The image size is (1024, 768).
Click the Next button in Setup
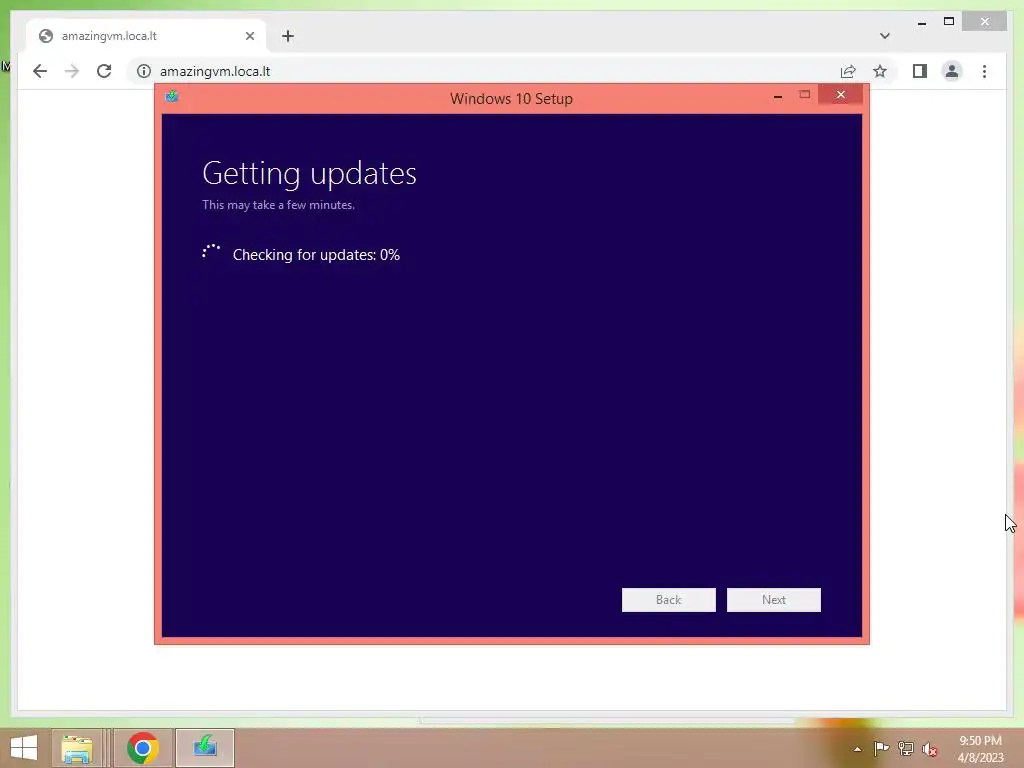(x=773, y=600)
